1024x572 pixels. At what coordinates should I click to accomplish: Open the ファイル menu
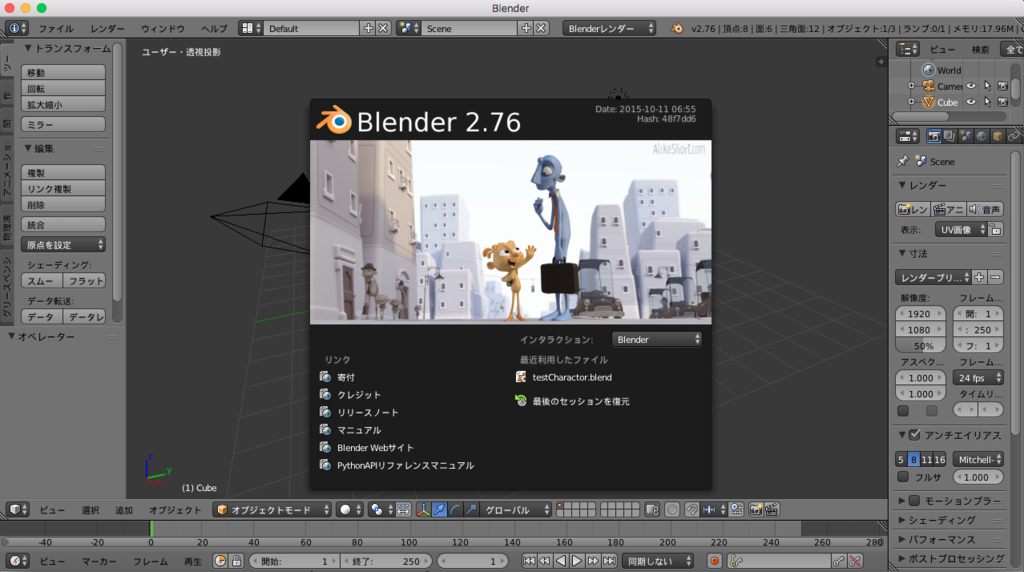pos(56,29)
